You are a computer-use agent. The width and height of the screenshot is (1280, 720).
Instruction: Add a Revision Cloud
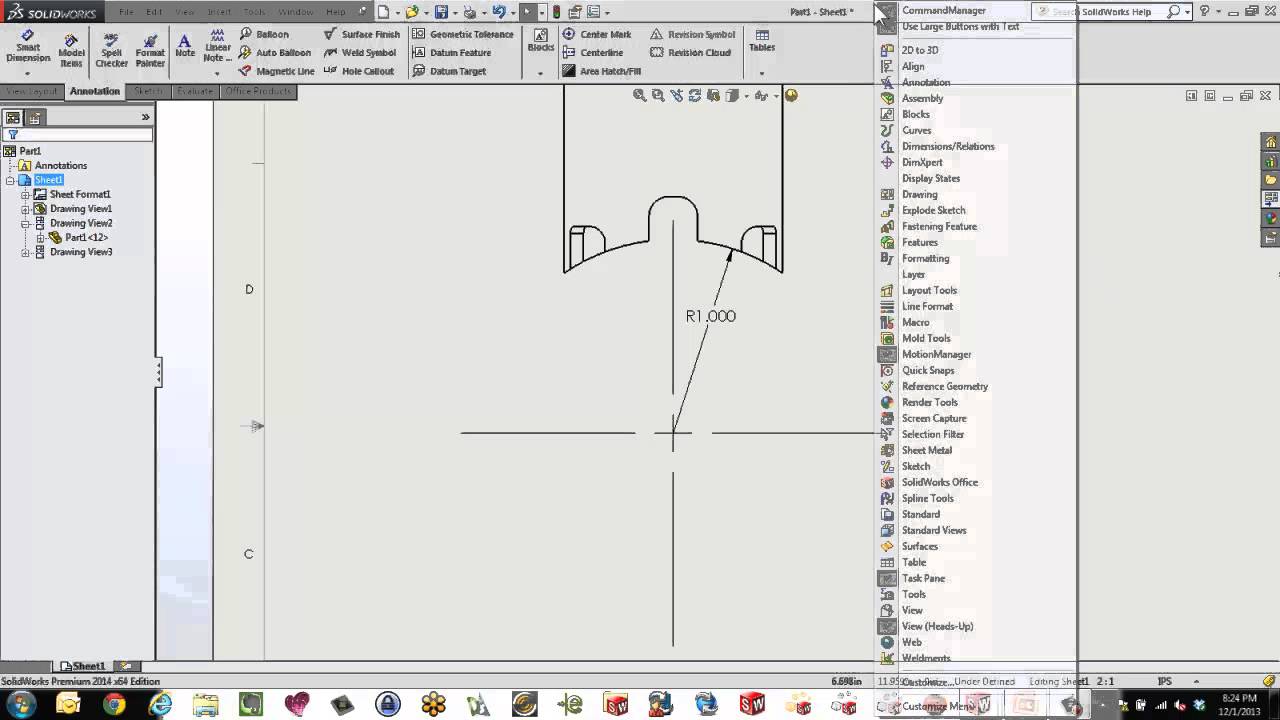pyautogui.click(x=690, y=53)
